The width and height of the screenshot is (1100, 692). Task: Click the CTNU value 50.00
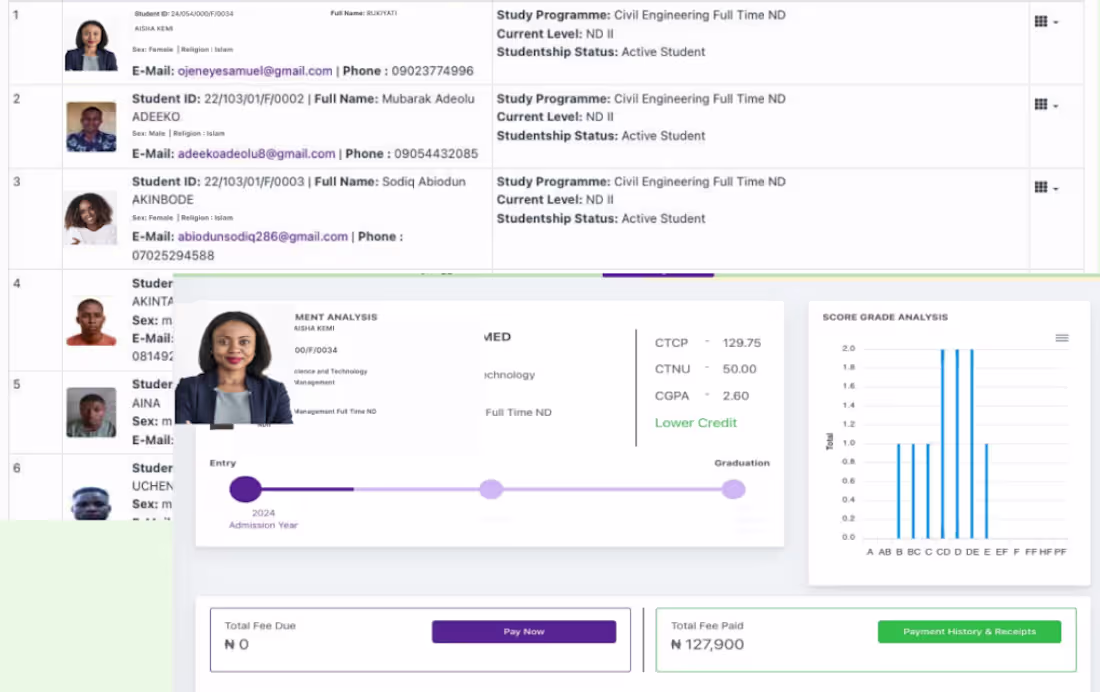[x=739, y=369]
